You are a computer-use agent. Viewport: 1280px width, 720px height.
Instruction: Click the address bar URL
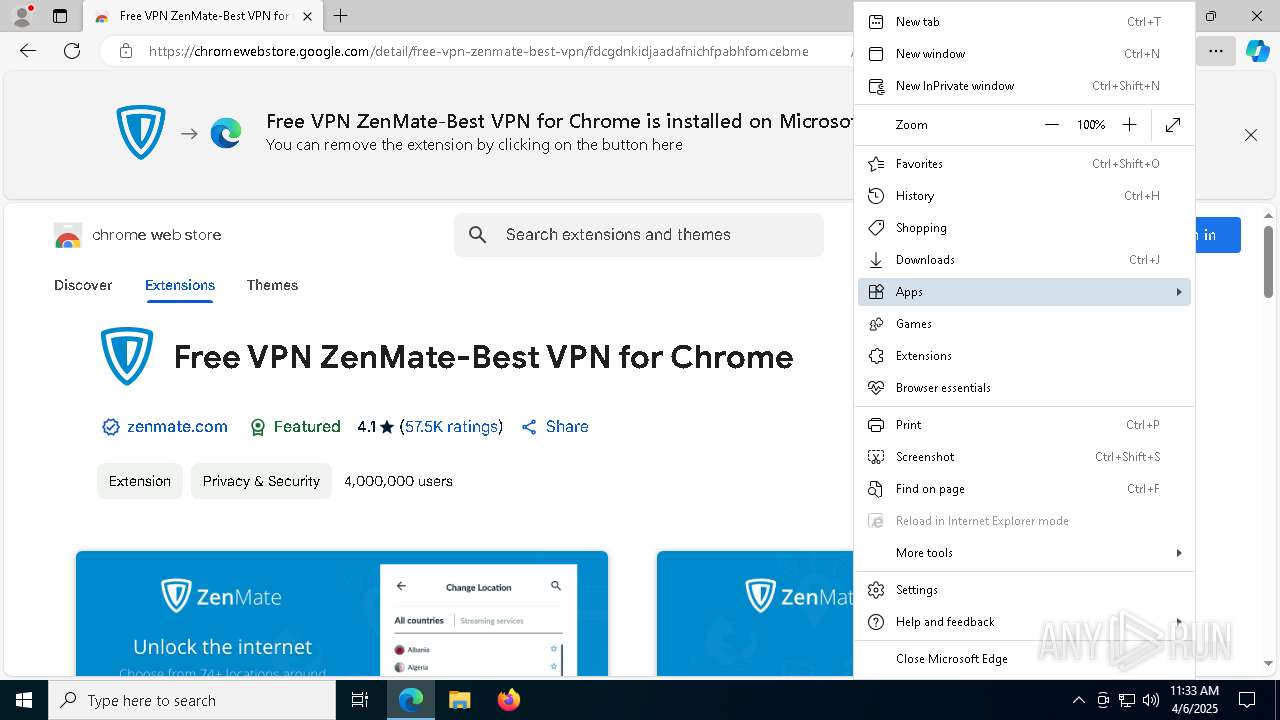click(478, 51)
